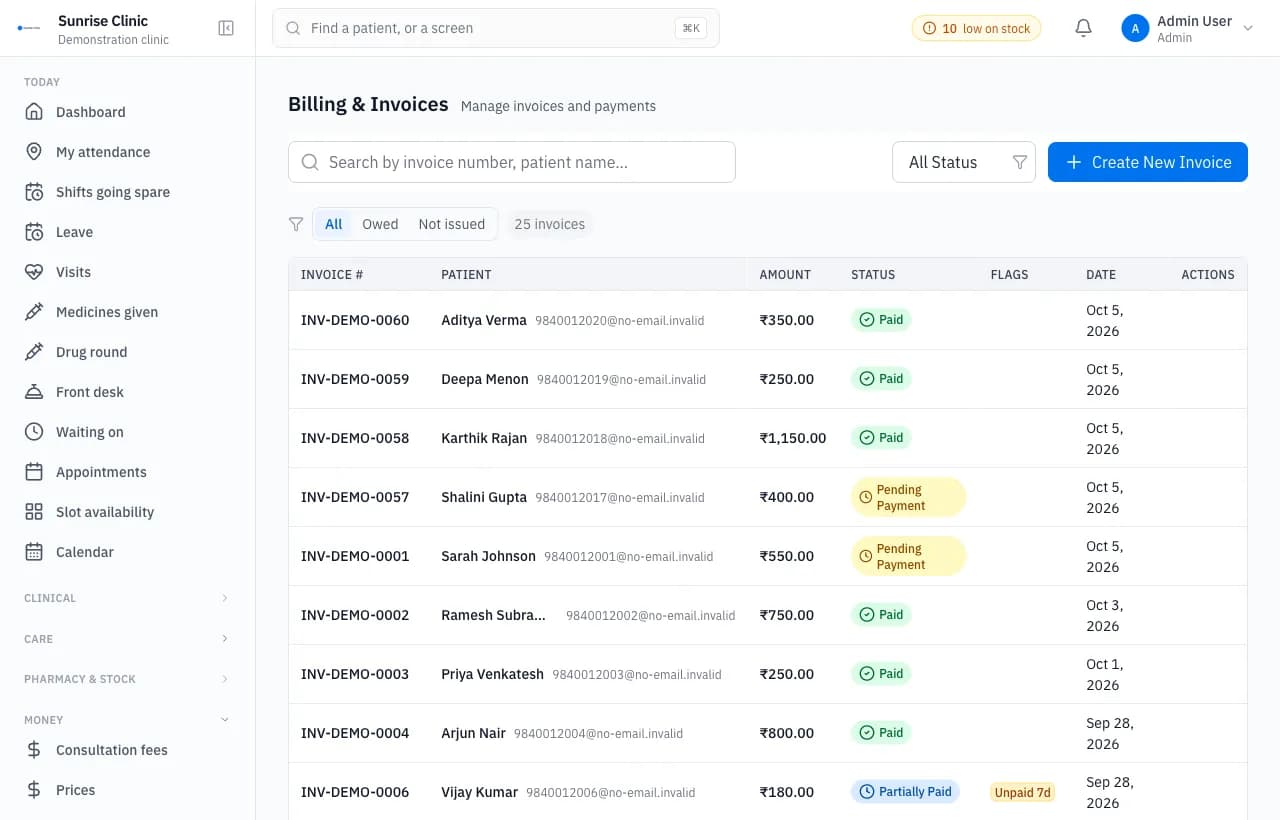Viewport: 1280px width, 820px height.
Task: Open the All Status dropdown
Action: (x=964, y=162)
